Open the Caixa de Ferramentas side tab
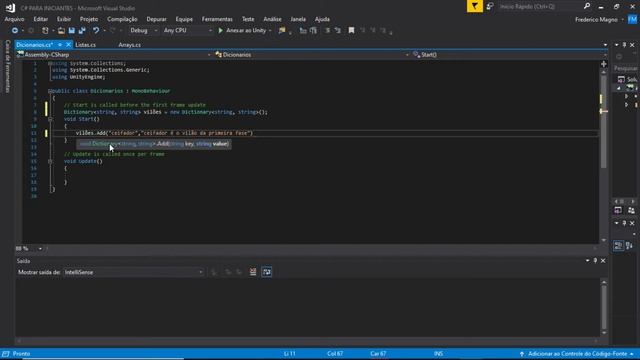Screen dimensions: 640x360 click(x=7, y=67)
